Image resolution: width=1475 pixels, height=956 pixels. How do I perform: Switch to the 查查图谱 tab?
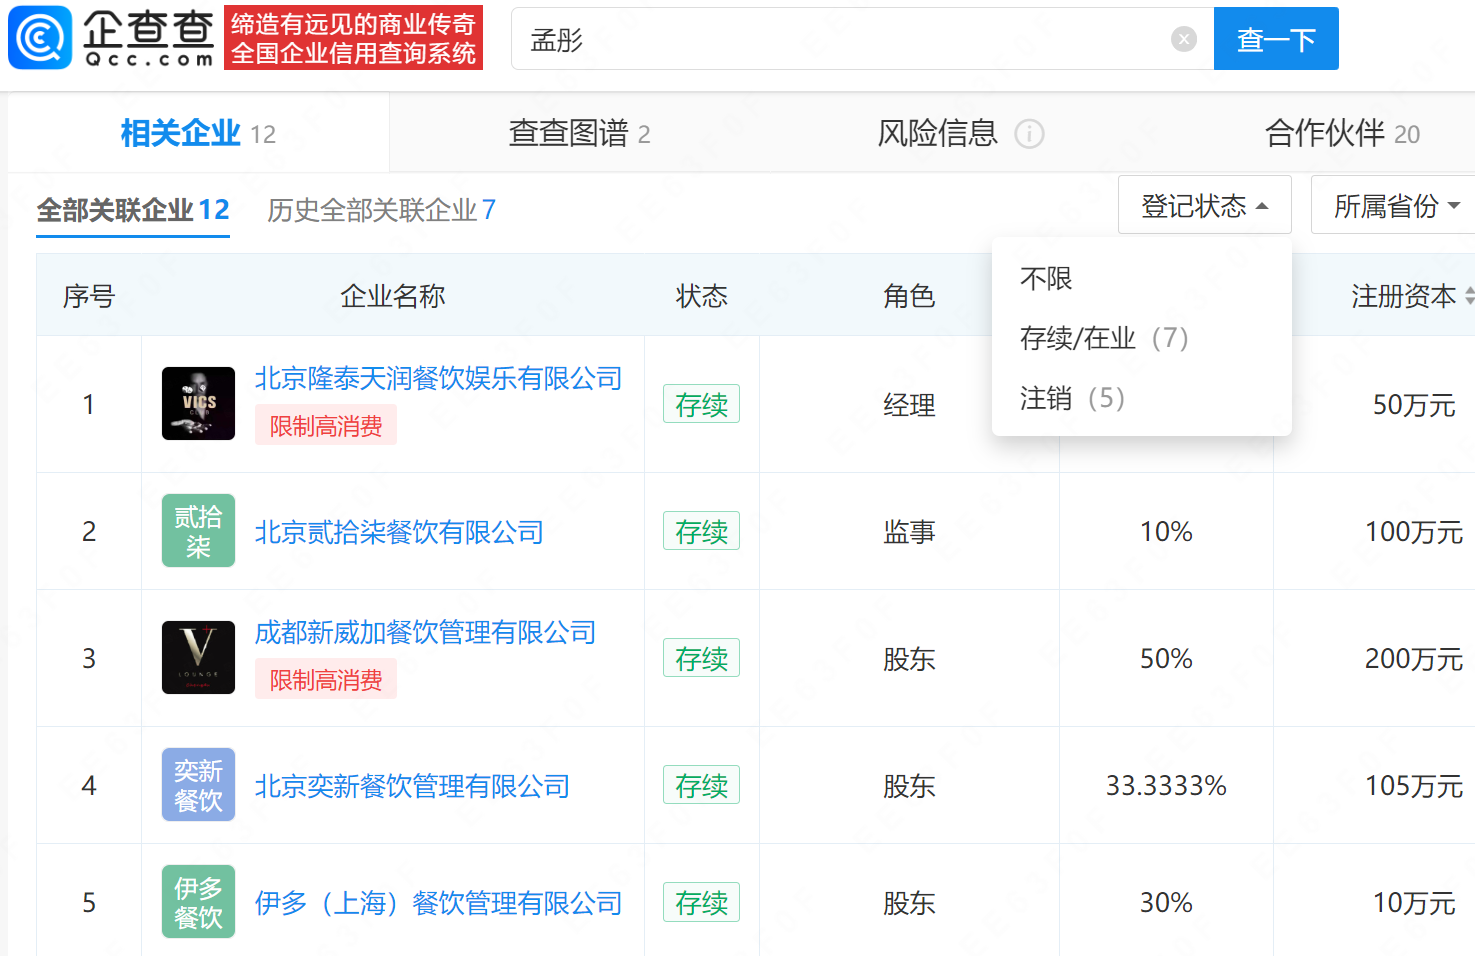coord(579,133)
